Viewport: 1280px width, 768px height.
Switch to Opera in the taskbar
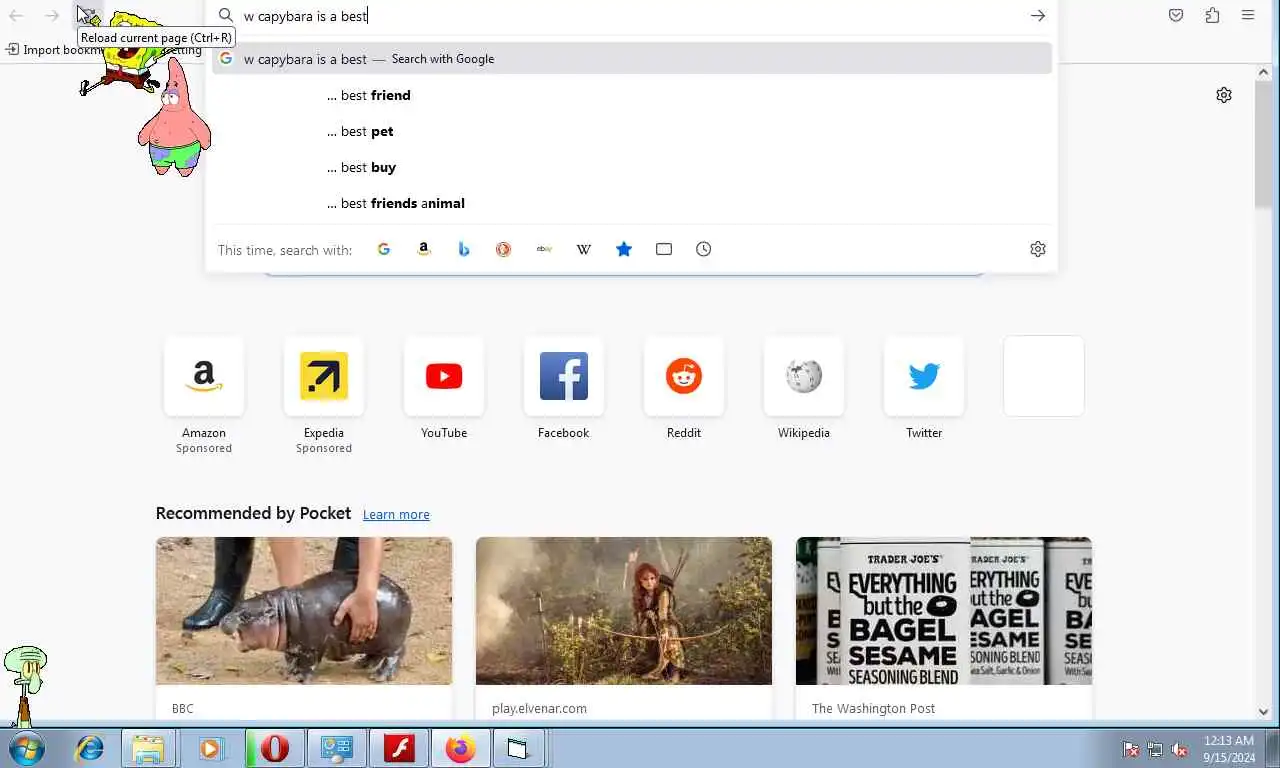[x=274, y=748]
